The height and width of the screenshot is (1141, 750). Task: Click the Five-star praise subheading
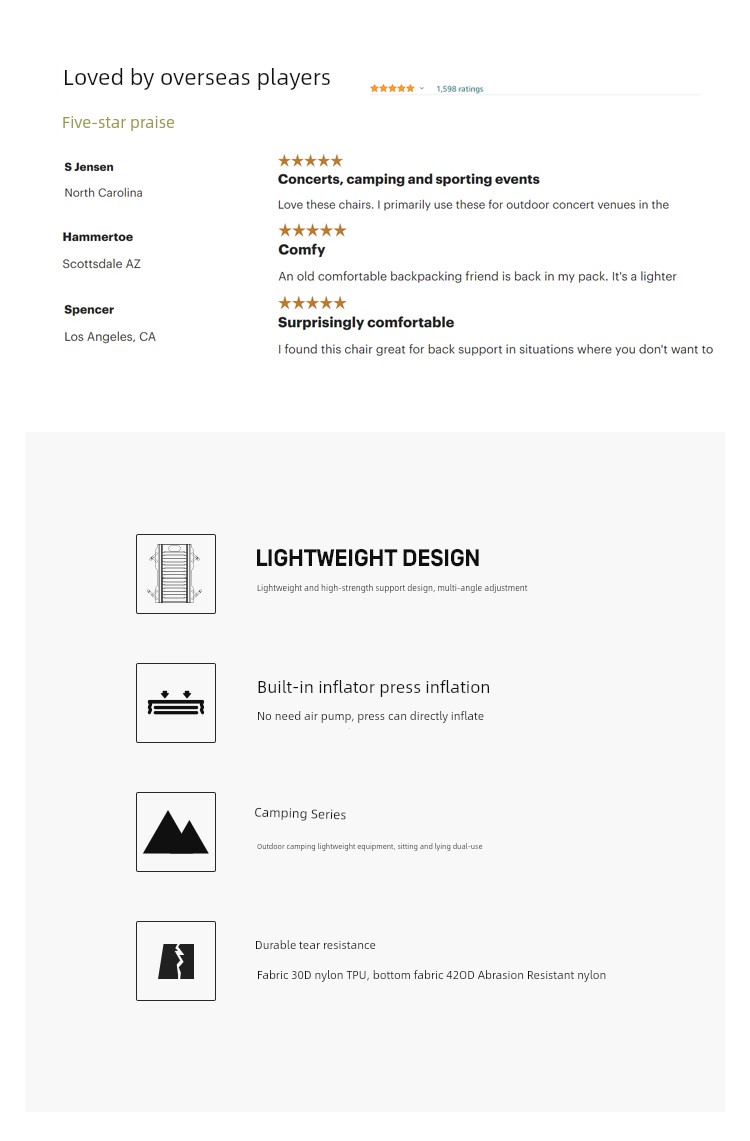(x=118, y=122)
